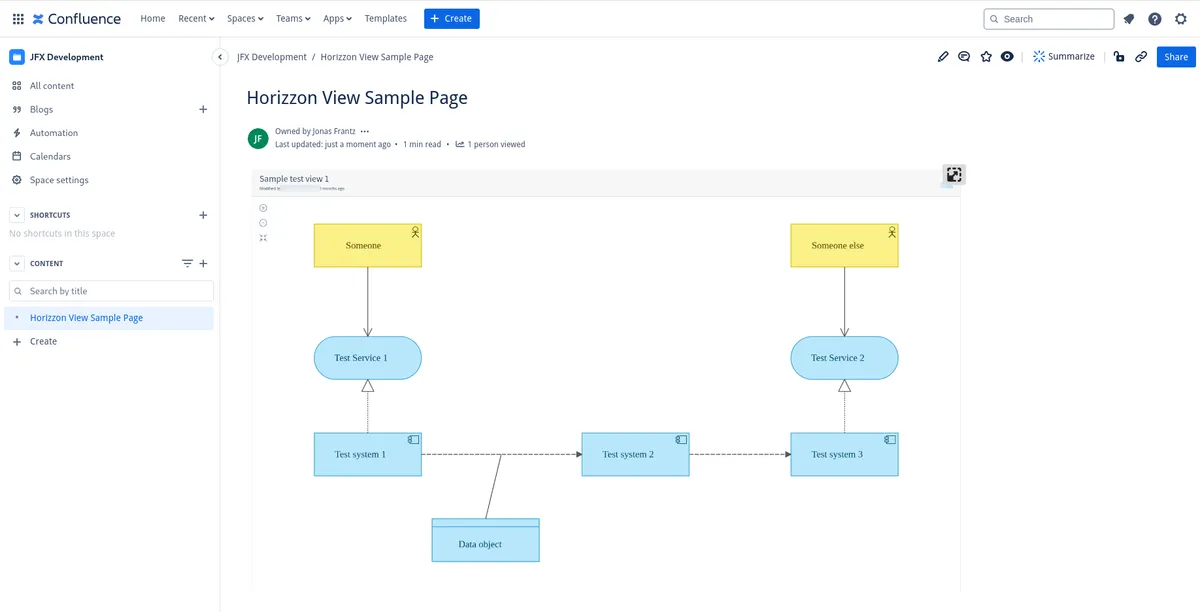The width and height of the screenshot is (1200, 612).
Task: Open the Teams dropdown
Action: coord(293,19)
